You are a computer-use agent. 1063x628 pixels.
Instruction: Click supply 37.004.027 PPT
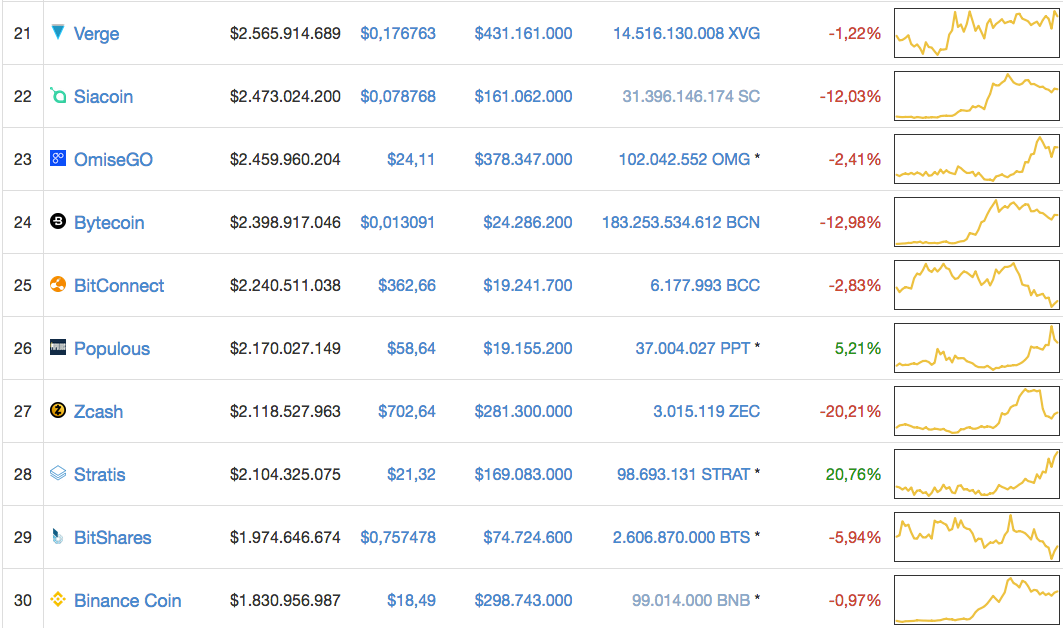coord(693,349)
